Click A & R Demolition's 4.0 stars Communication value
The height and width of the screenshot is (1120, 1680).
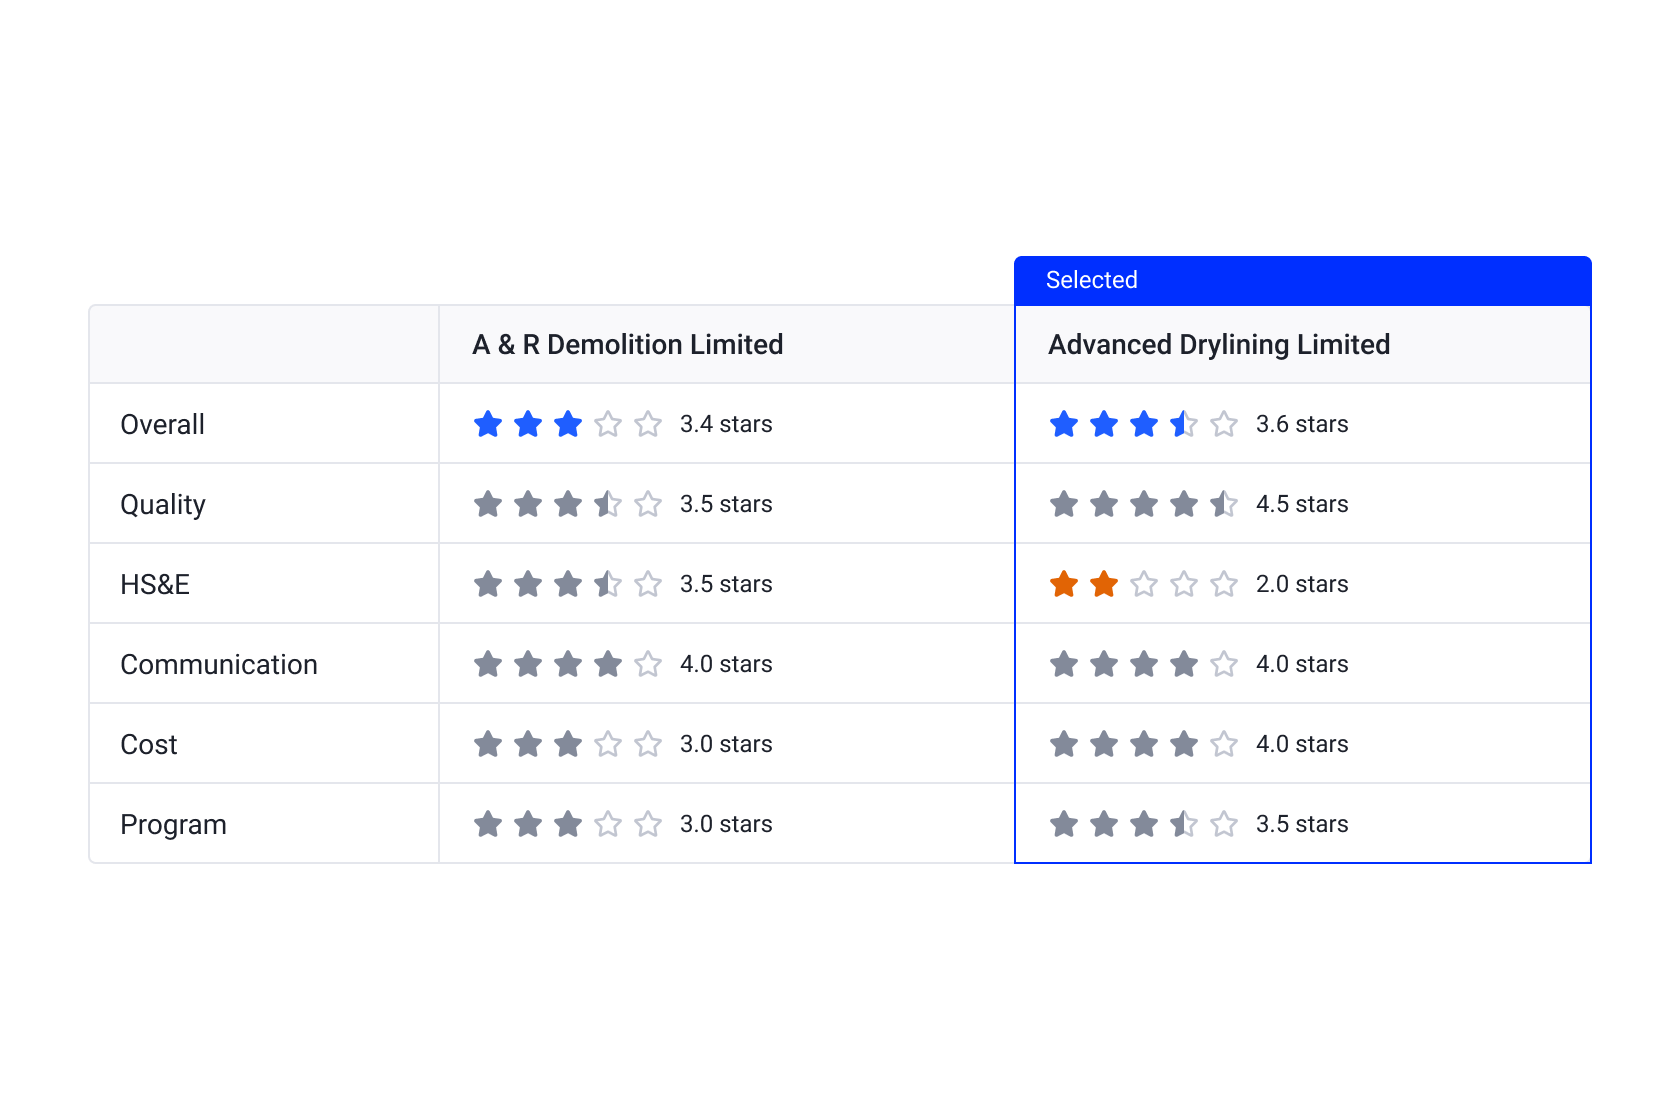pos(726,664)
